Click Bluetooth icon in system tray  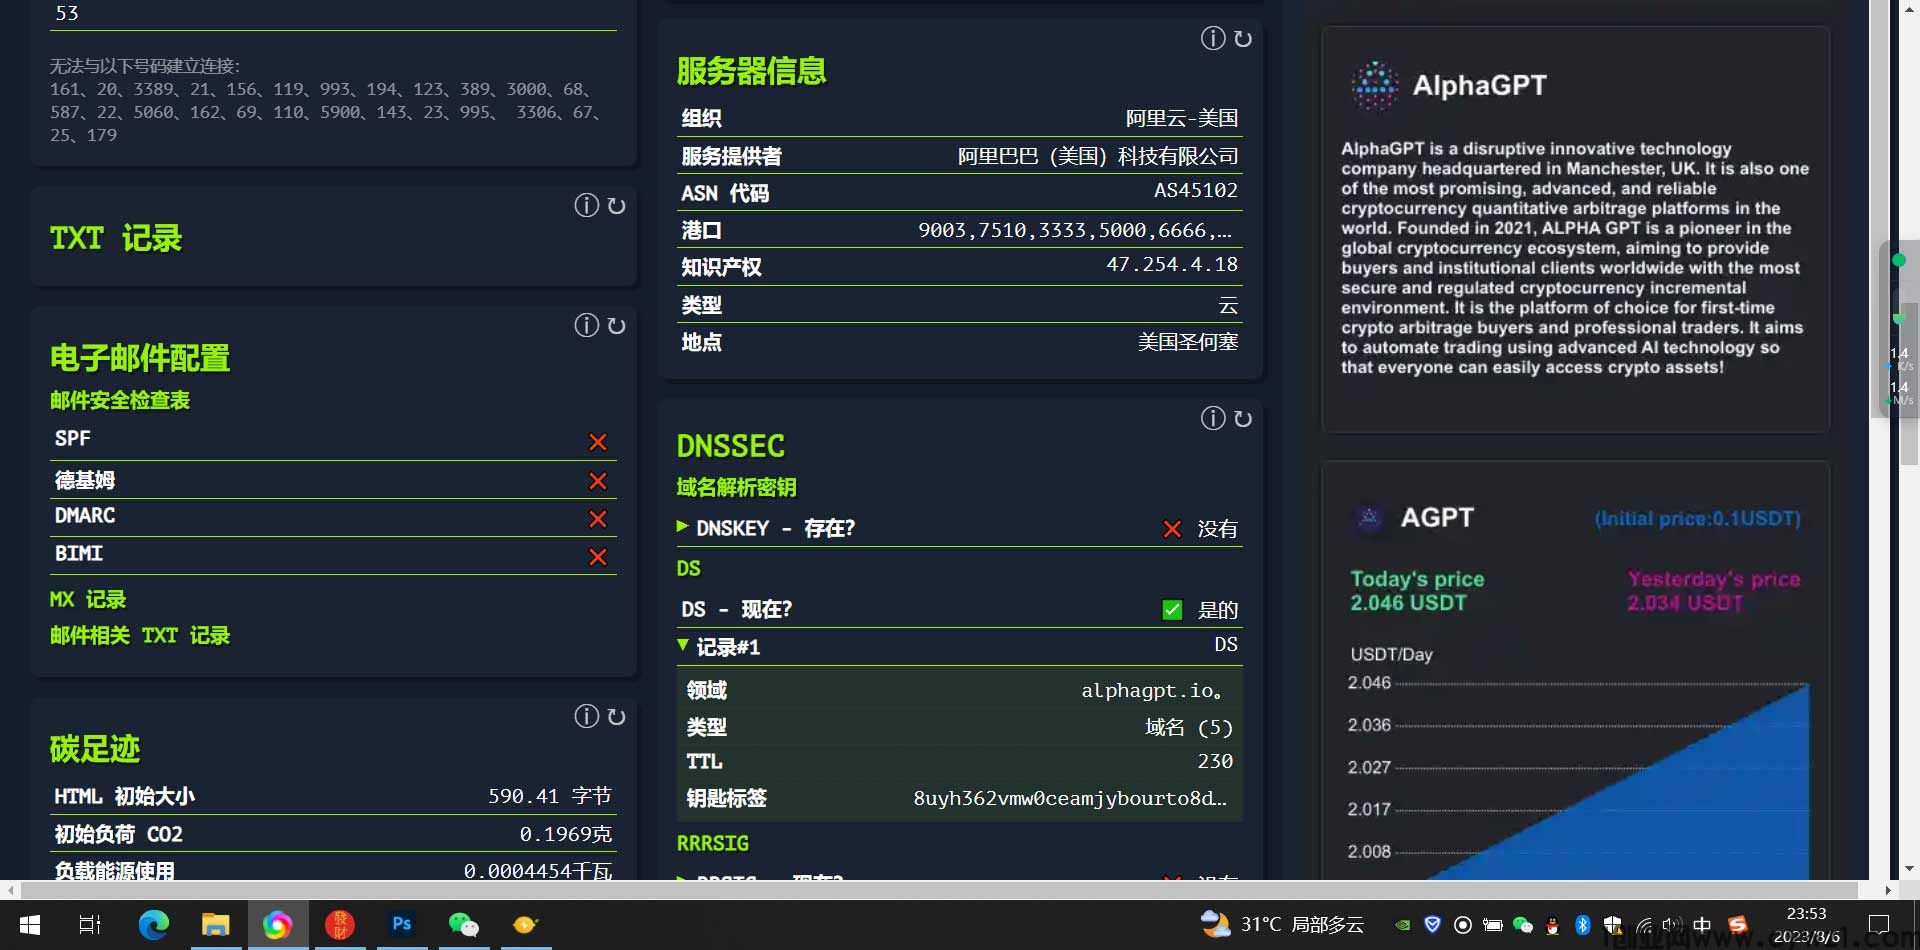point(1582,925)
